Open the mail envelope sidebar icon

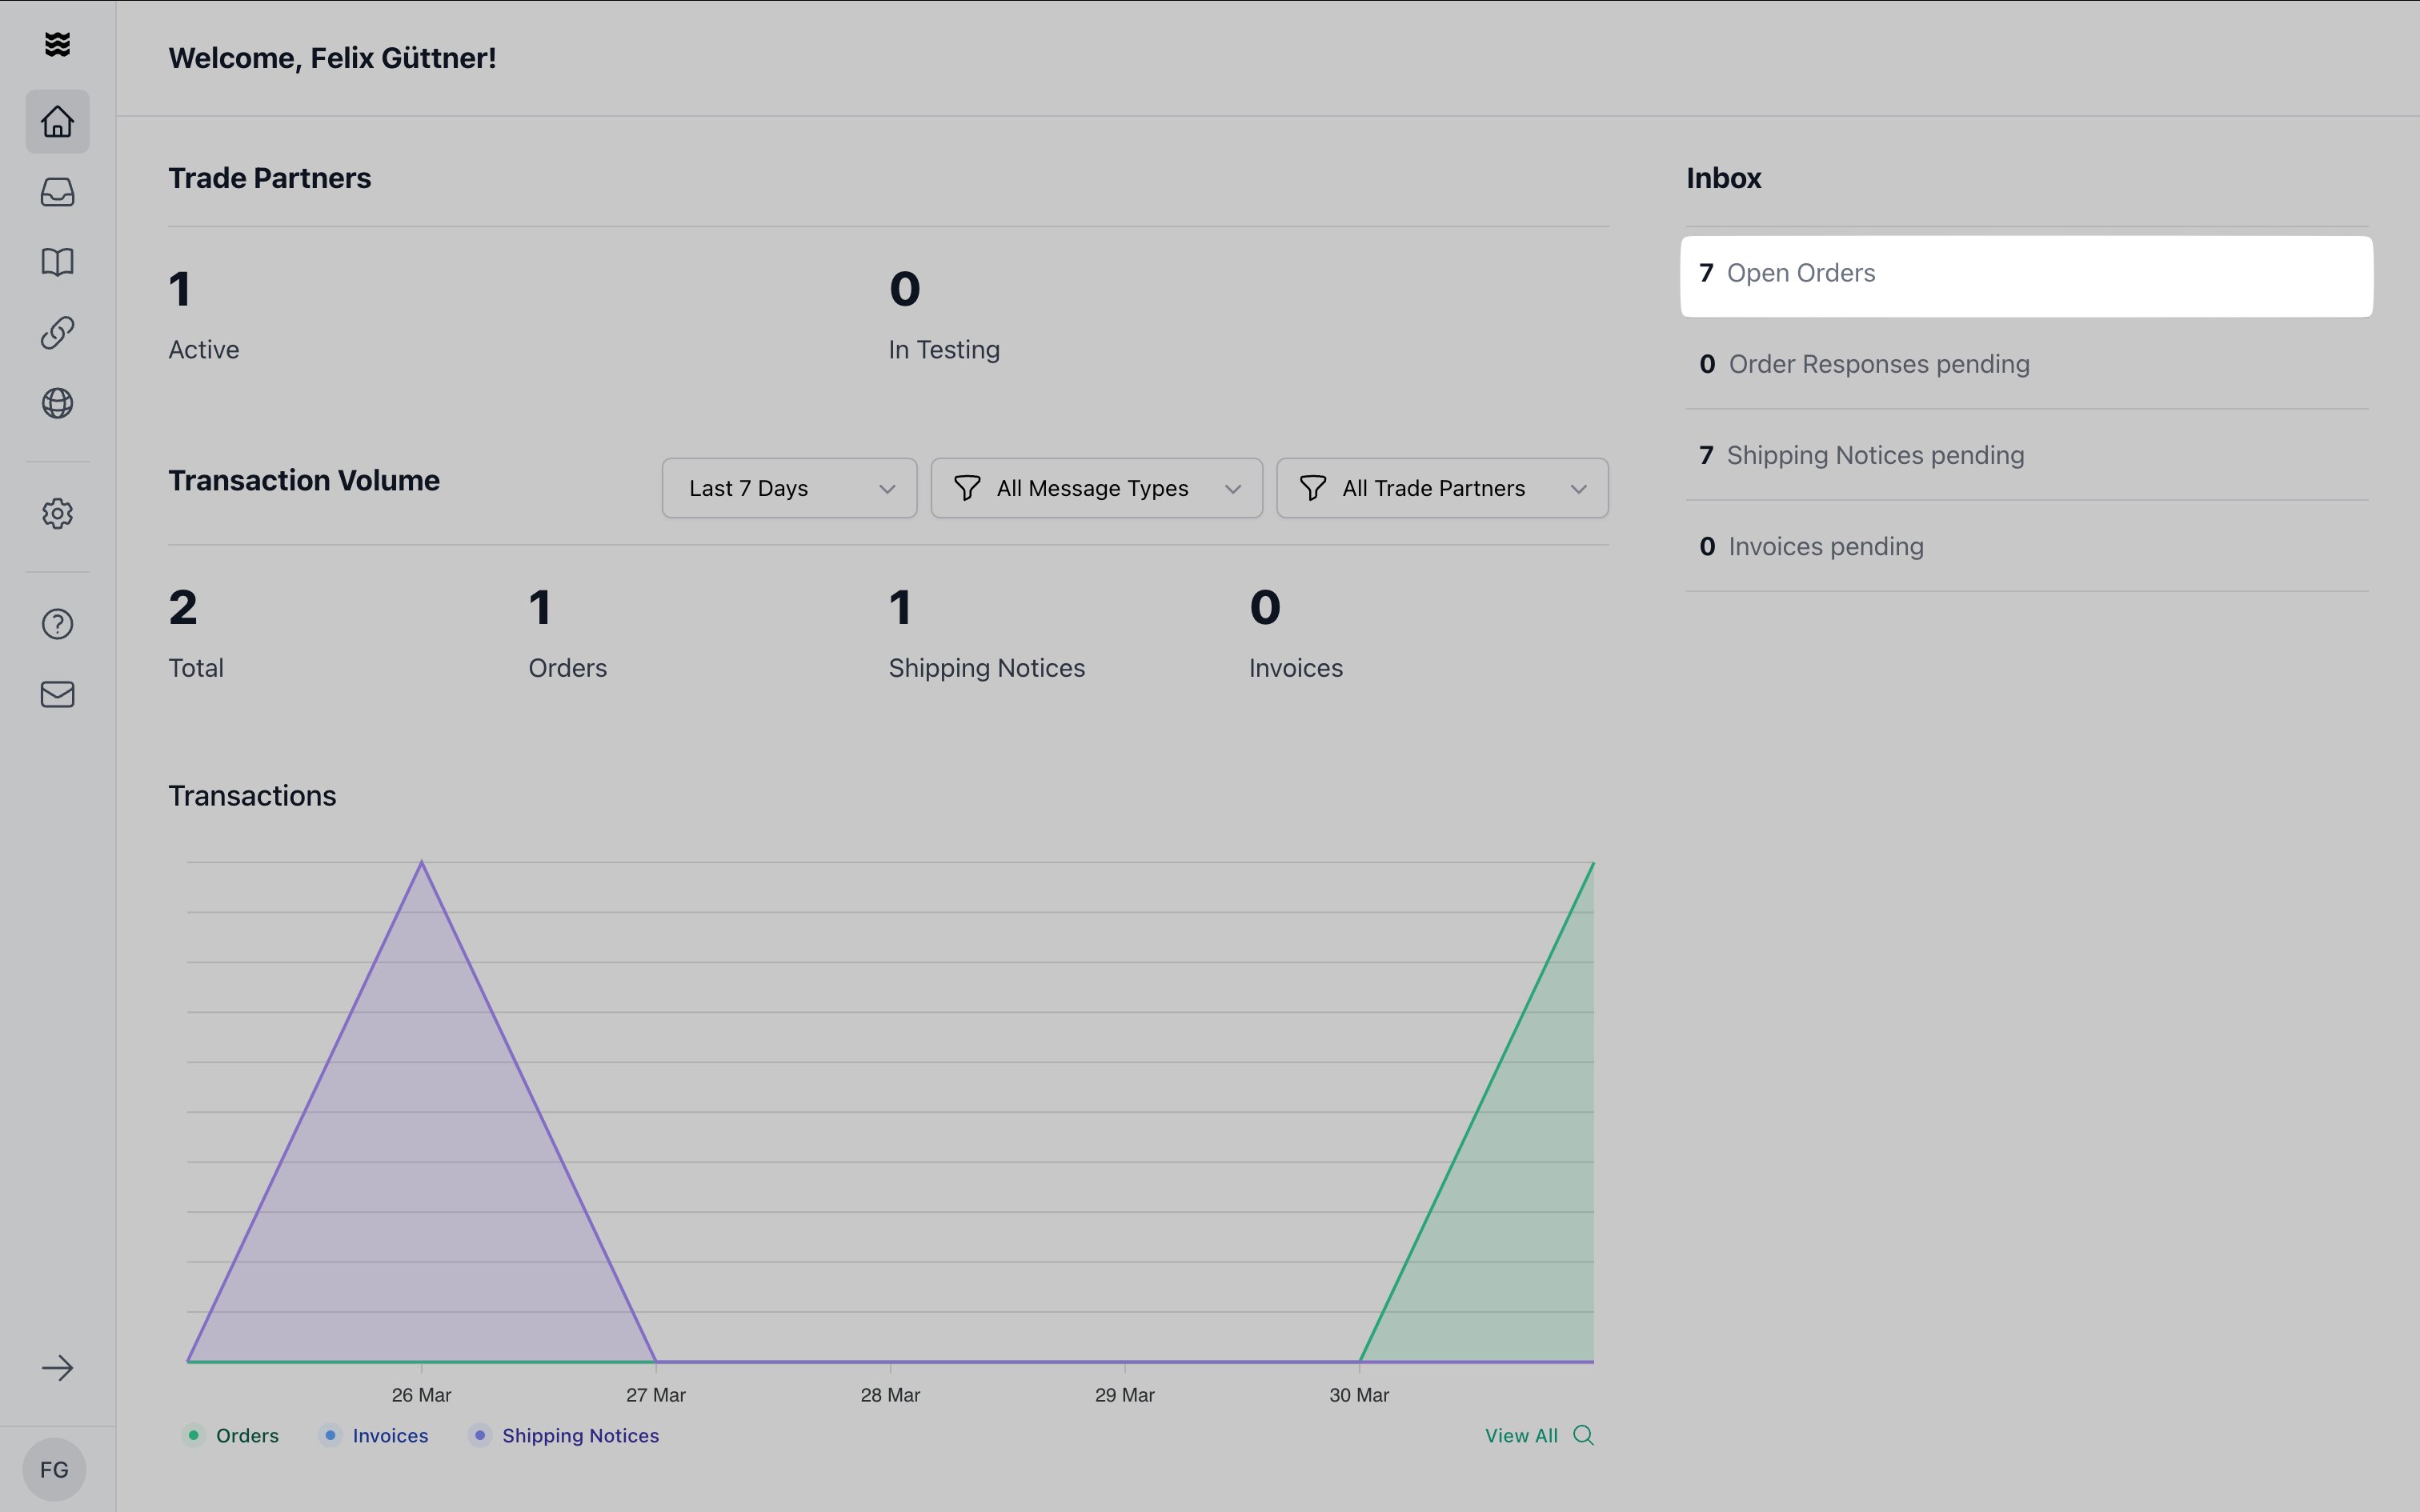(57, 694)
